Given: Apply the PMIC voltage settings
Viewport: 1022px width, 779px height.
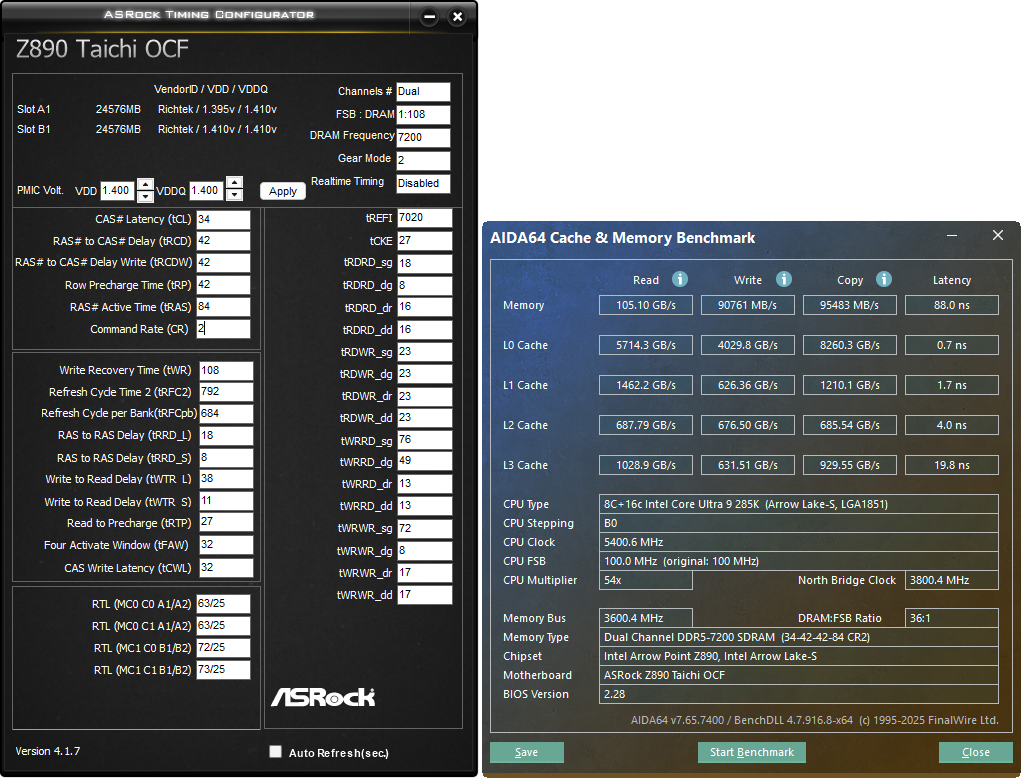Looking at the screenshot, I should 283,191.
